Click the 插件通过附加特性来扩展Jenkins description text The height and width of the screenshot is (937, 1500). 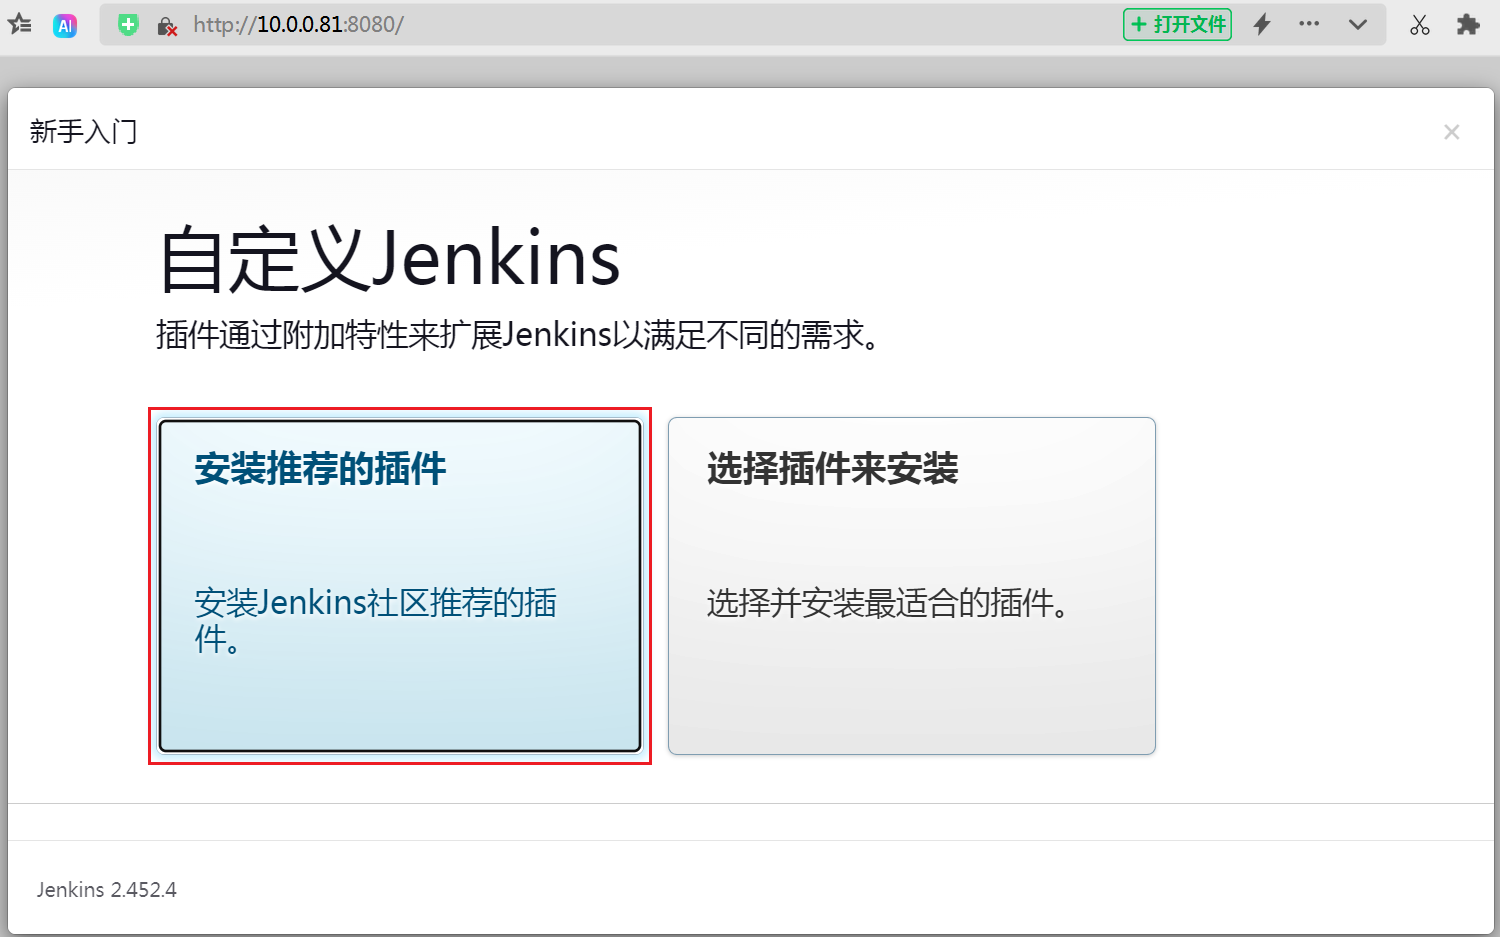coord(519,335)
